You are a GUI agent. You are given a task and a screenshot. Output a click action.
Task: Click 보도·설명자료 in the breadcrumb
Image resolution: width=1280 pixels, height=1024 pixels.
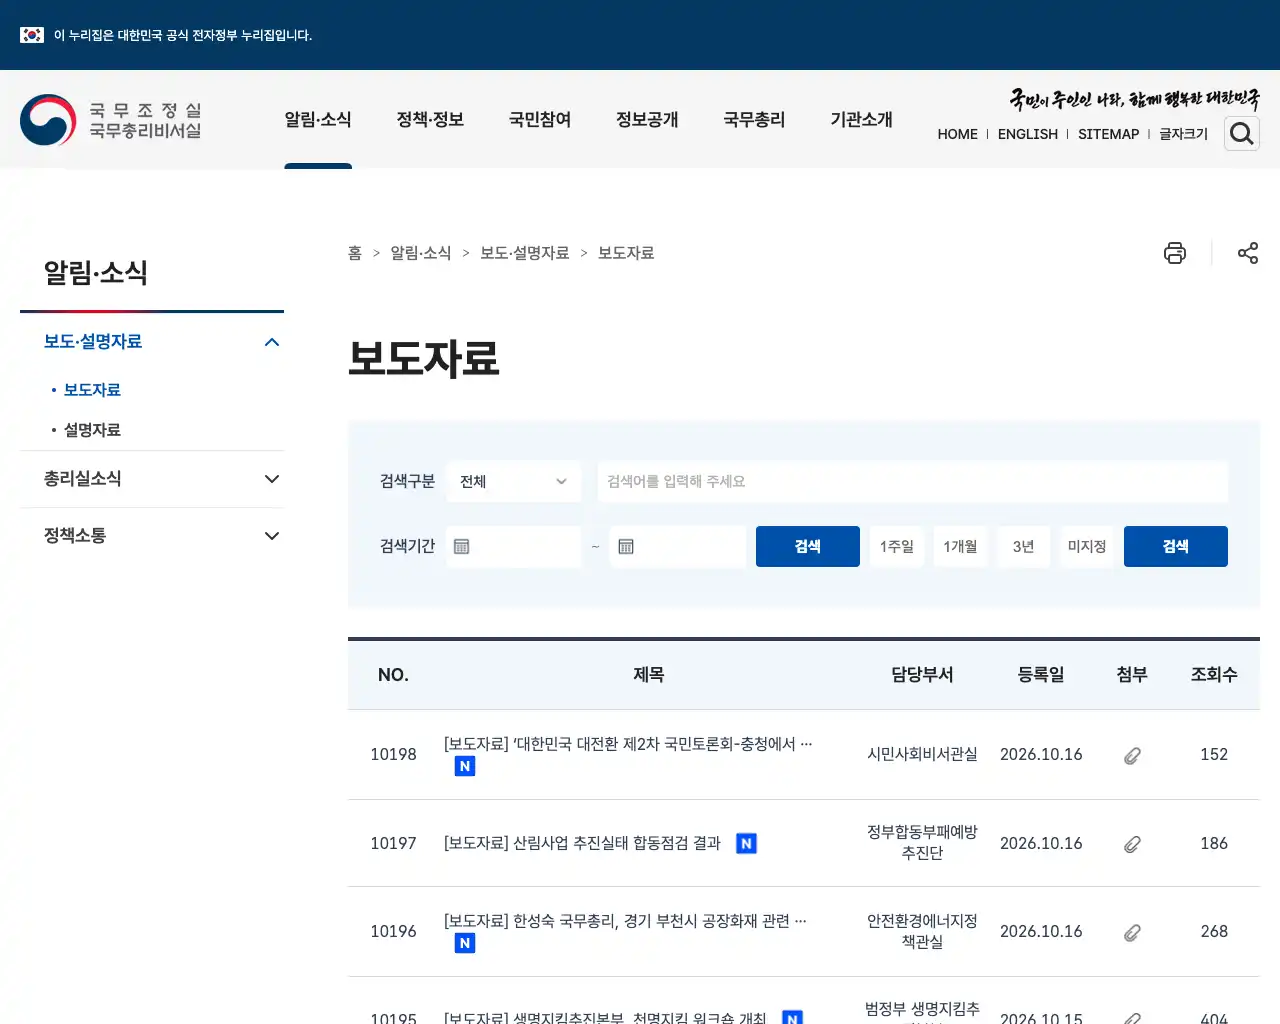click(x=525, y=253)
